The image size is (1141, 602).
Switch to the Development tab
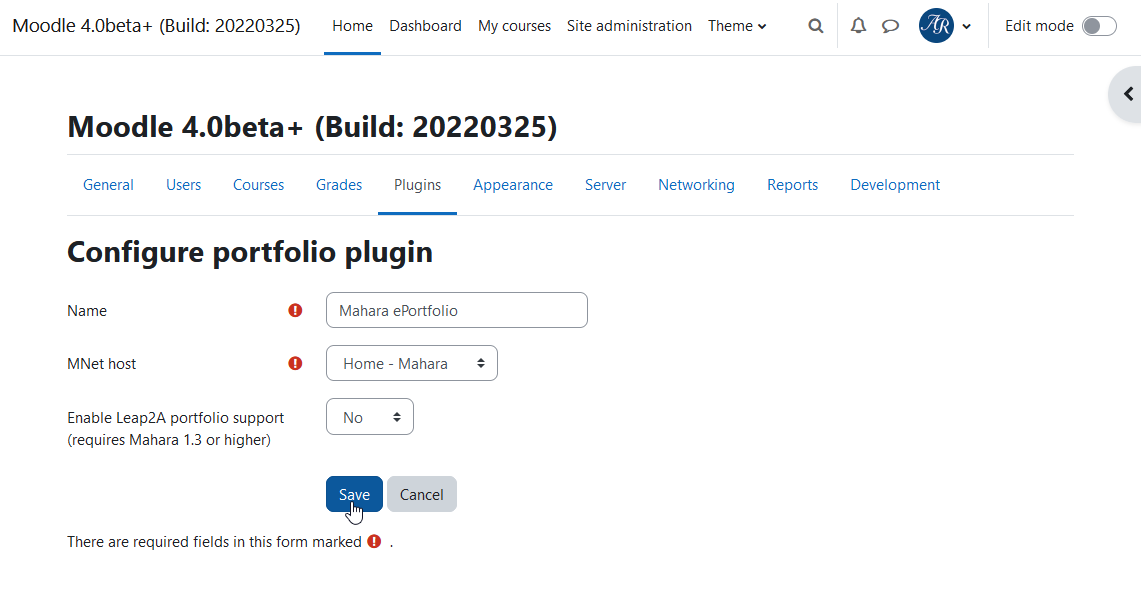[x=895, y=185]
